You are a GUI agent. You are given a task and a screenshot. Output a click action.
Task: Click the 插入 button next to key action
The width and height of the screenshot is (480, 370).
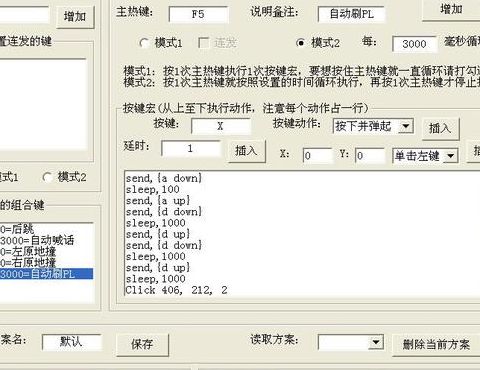[440, 128]
